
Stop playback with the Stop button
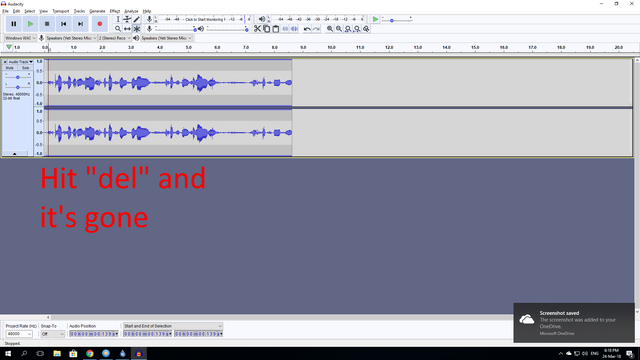click(x=47, y=24)
